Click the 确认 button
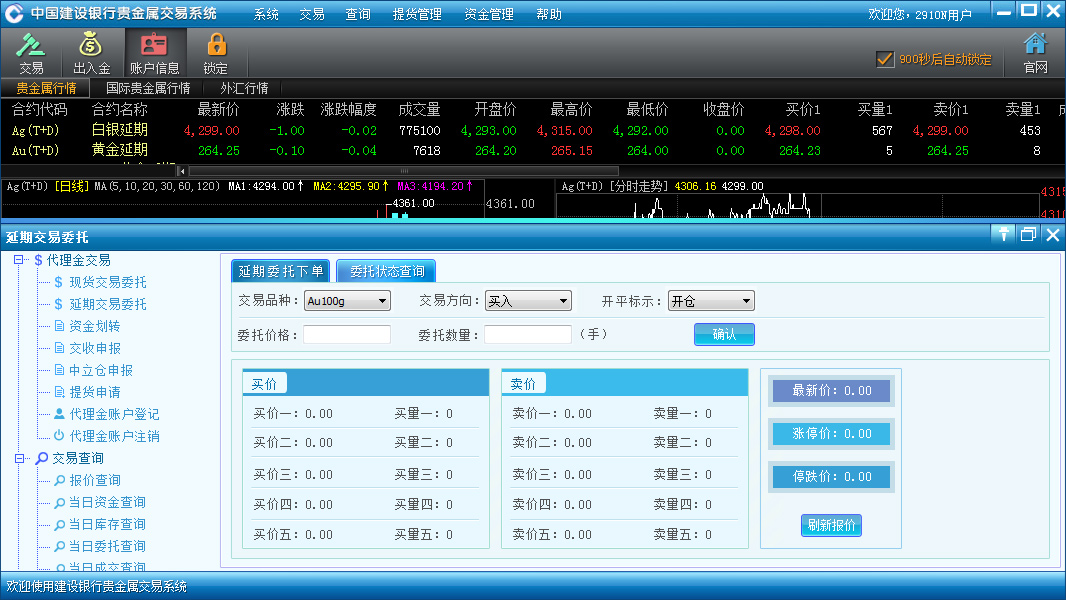Screen dimensions: 1066x600 pyautogui.click(x=724, y=334)
